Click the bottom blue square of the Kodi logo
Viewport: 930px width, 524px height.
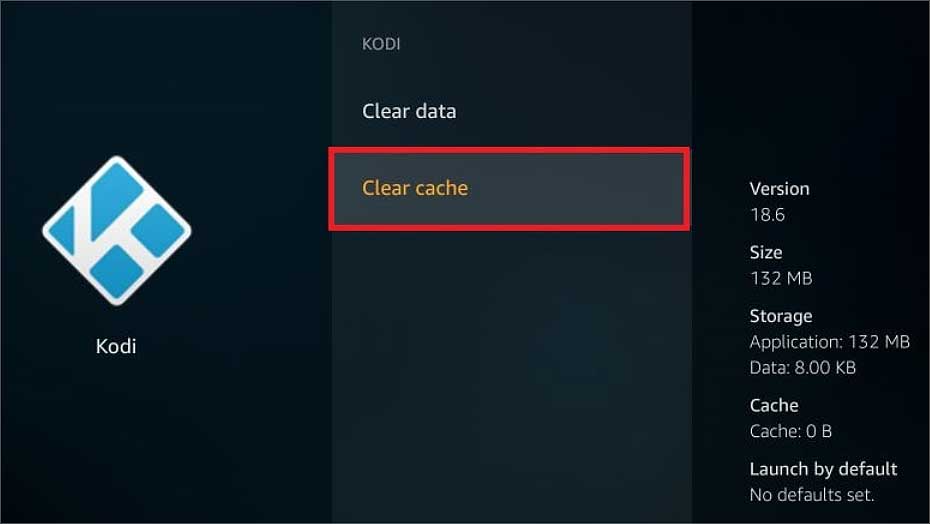116,272
